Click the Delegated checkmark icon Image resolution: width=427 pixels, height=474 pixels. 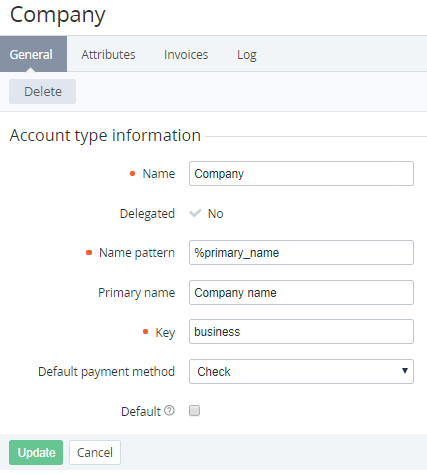195,213
